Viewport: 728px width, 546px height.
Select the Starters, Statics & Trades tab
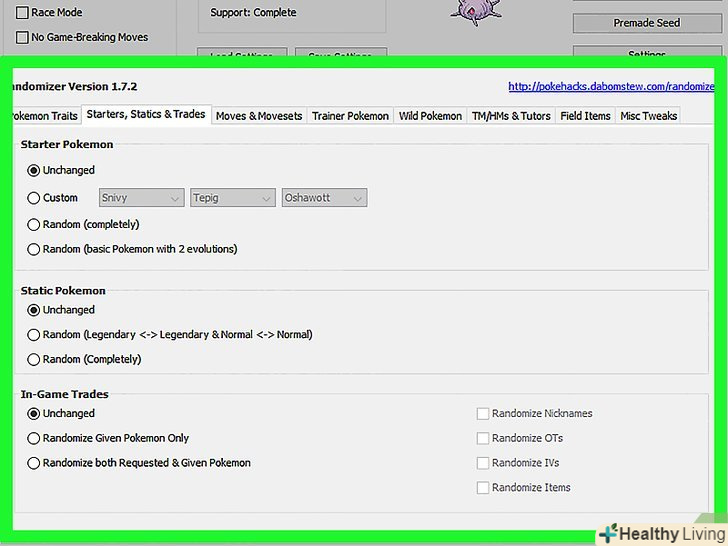click(x=146, y=114)
